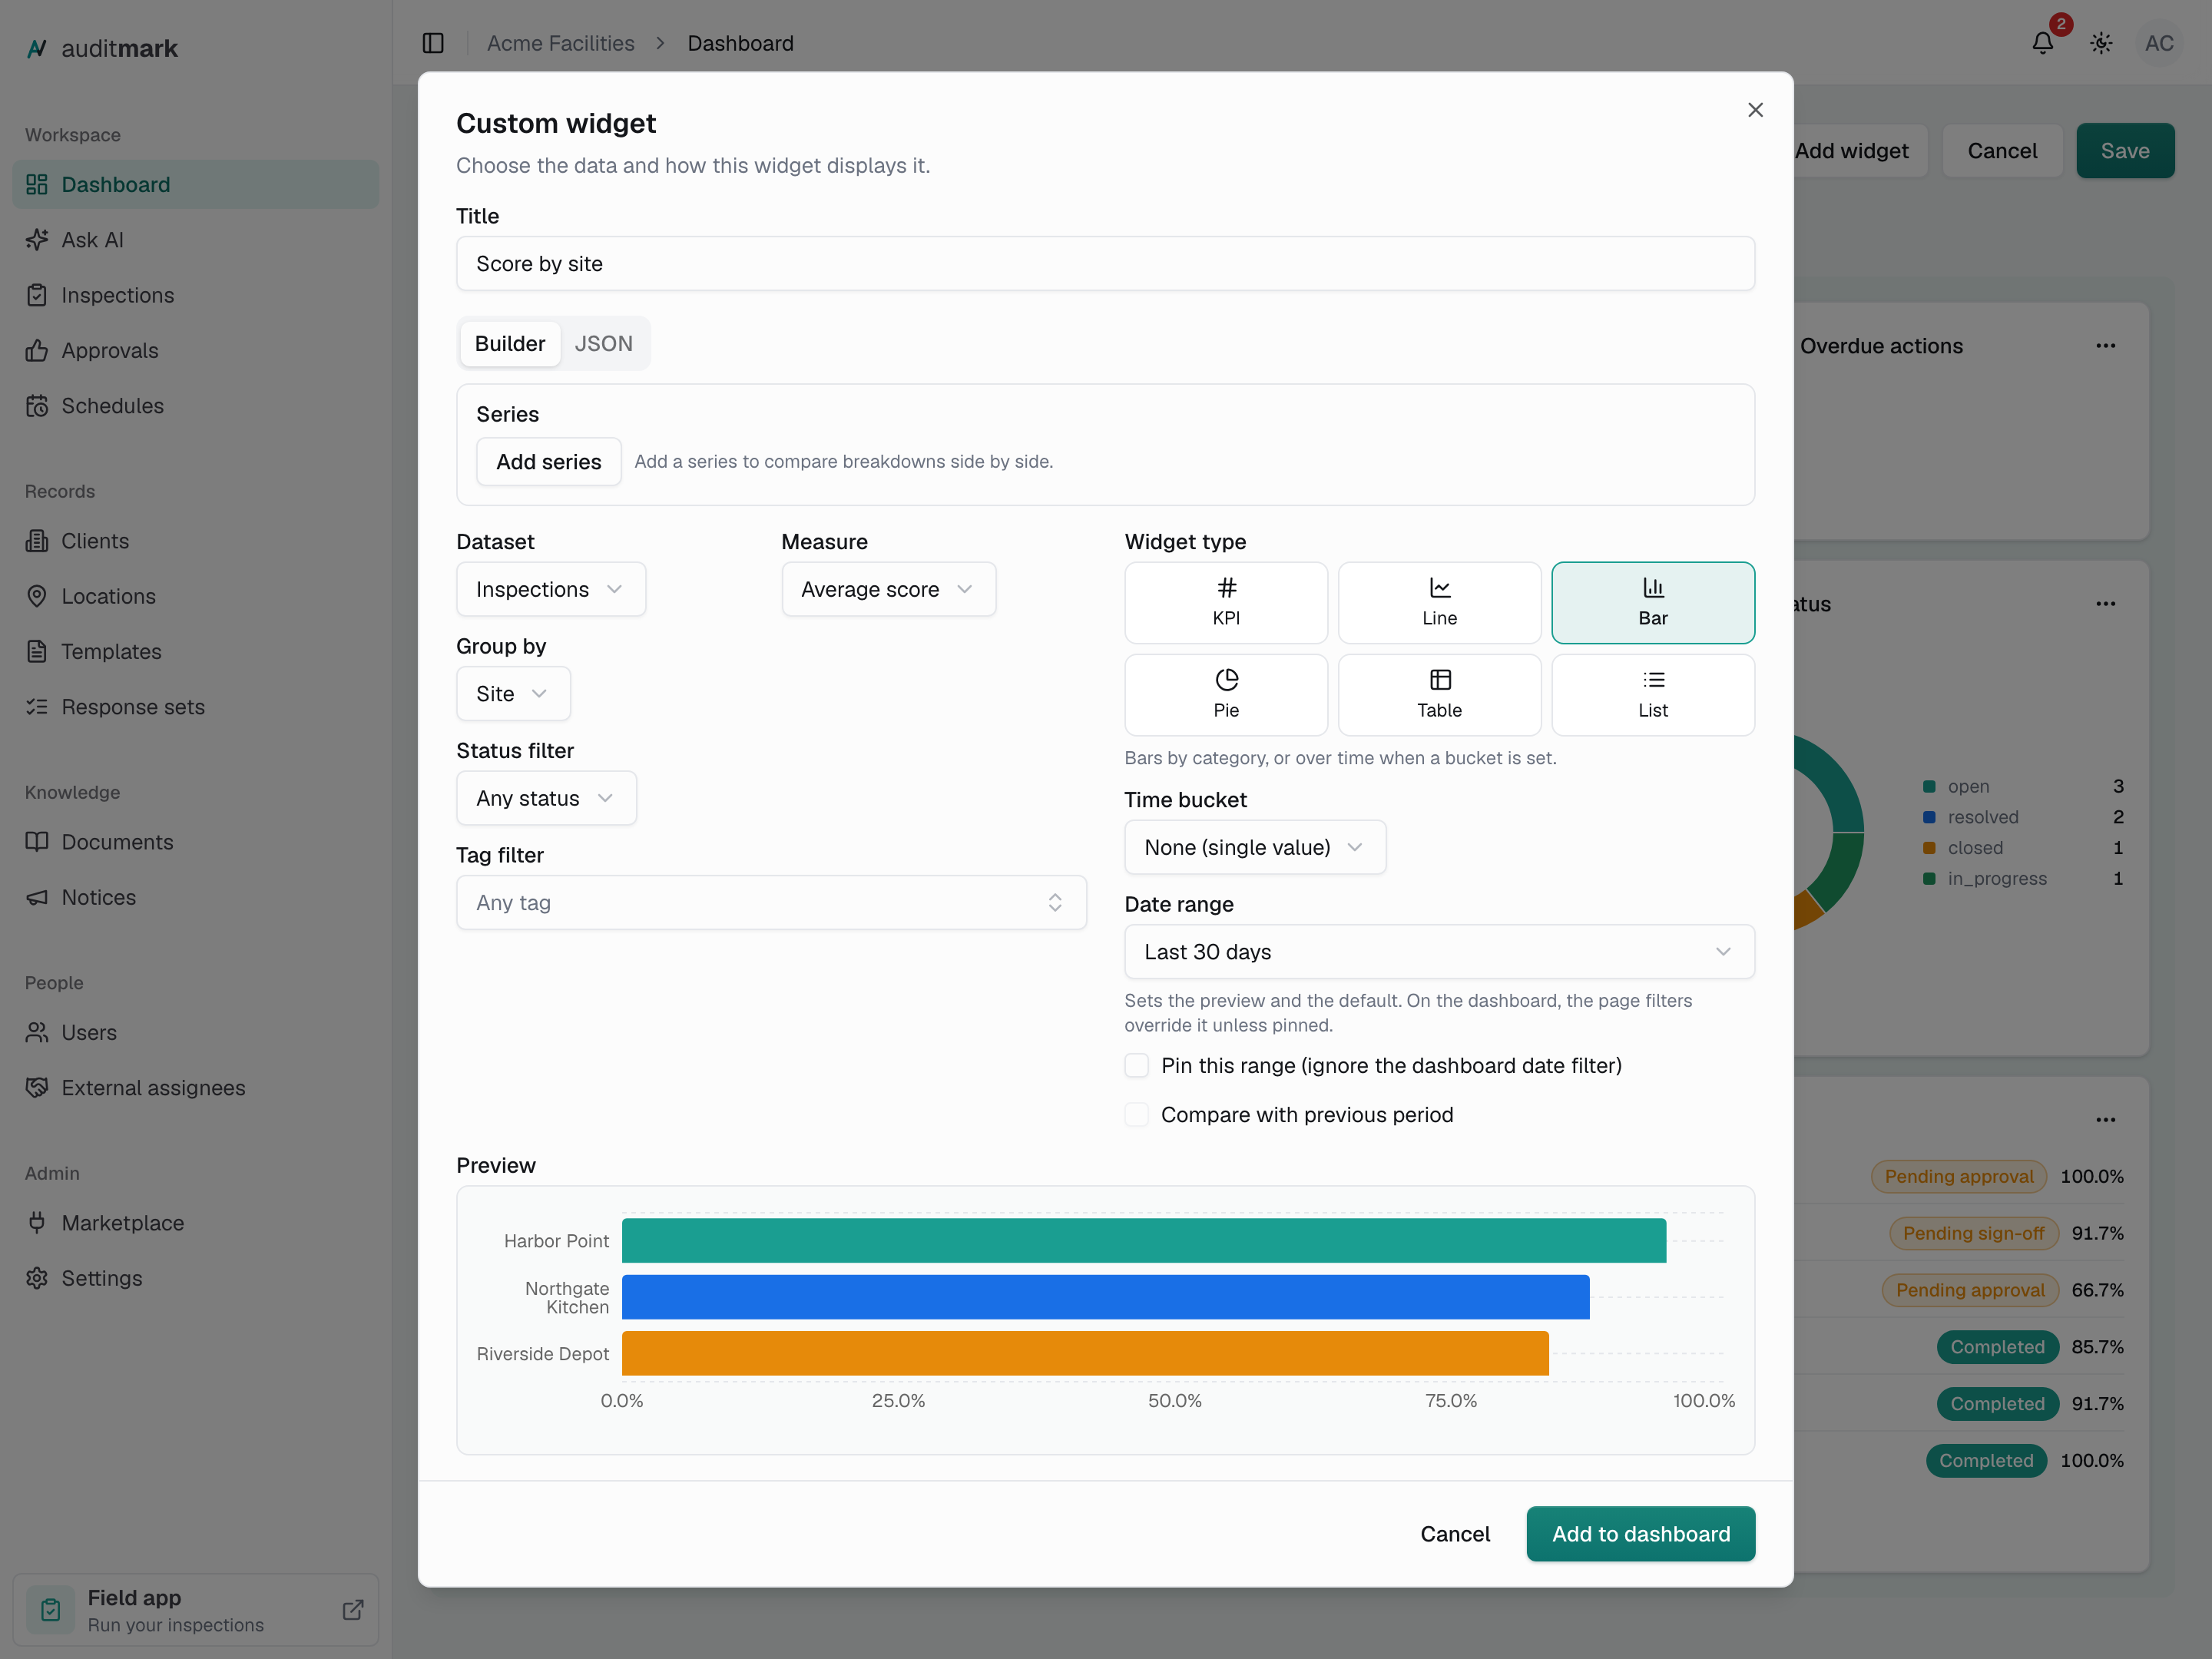Cancel the Custom widget dialog
This screenshot has height=1659, width=2212.
1455,1533
